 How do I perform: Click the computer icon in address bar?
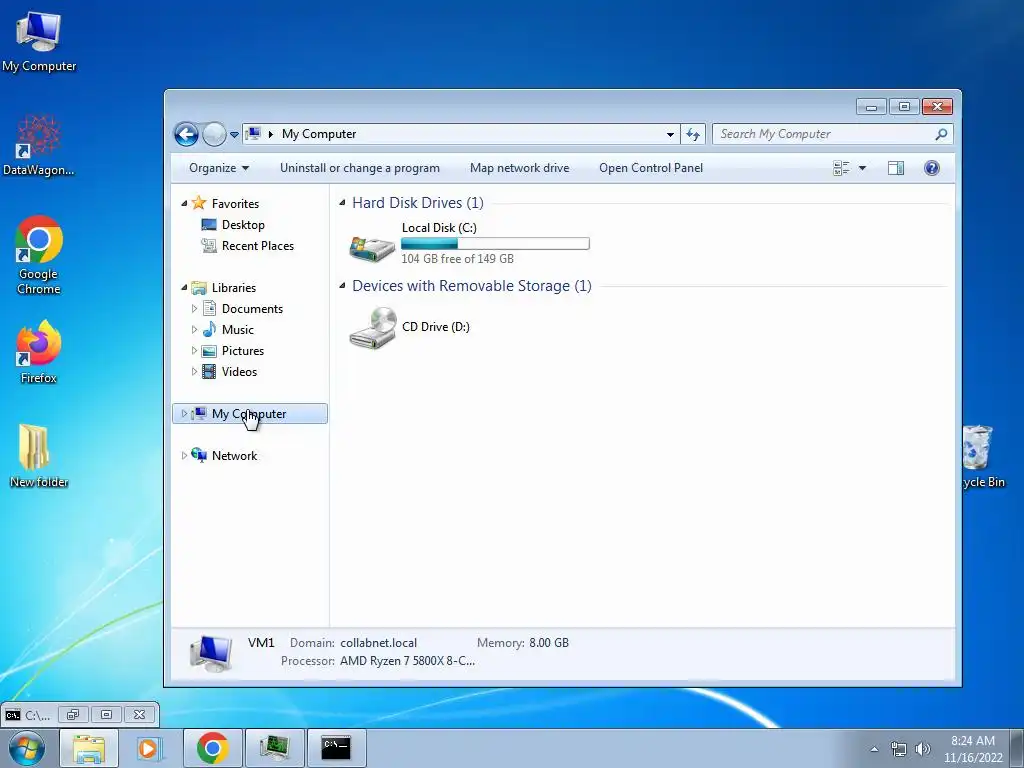tap(253, 134)
